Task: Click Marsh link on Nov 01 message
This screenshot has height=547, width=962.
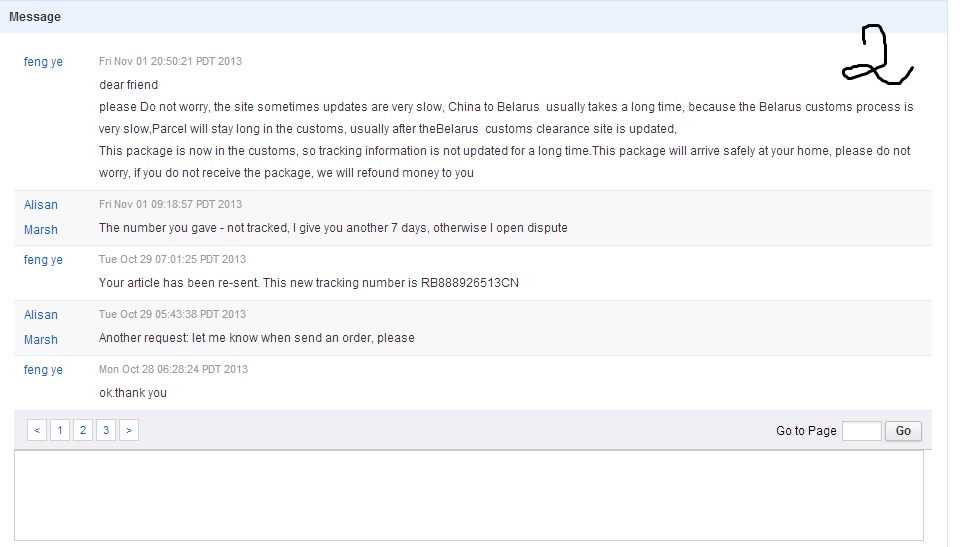Action: point(41,230)
